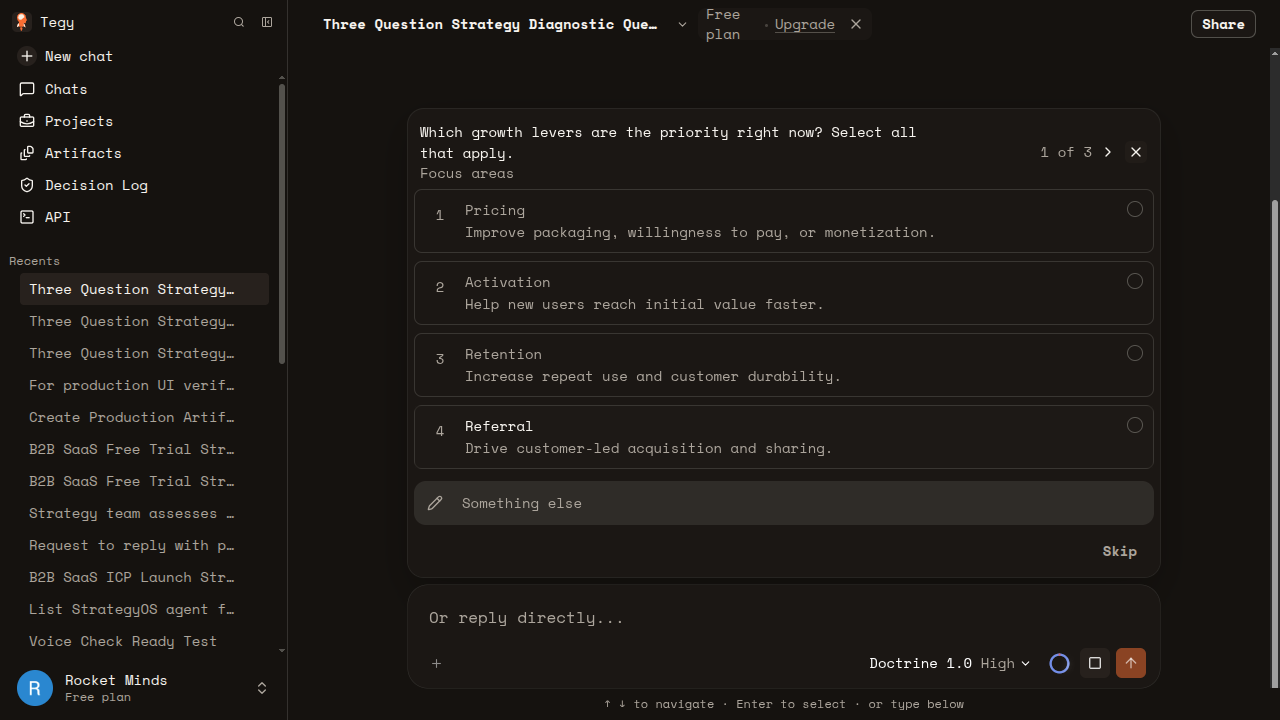Open recent chat For production UI verif…
Image resolution: width=1280 pixels, height=720 pixels.
(x=144, y=385)
